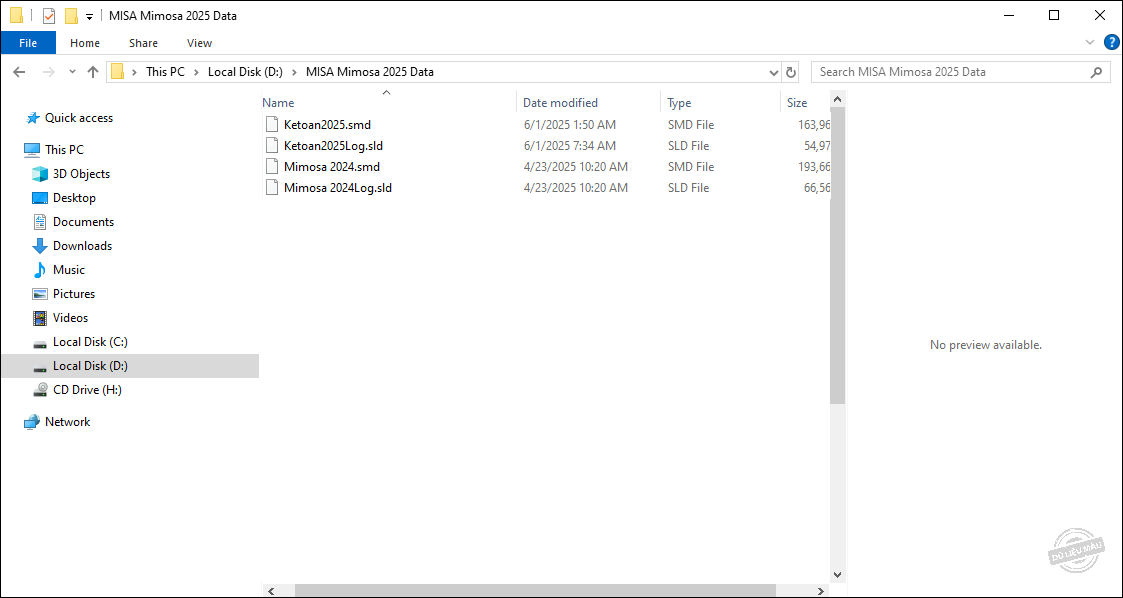Expand the chevron after Local Disk (D:) breadcrumb

(x=295, y=72)
